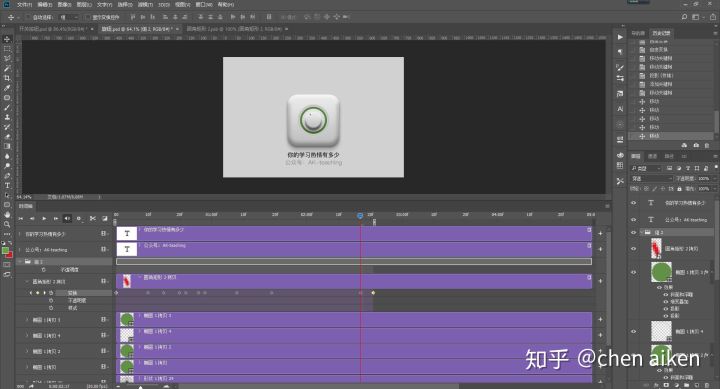Select the Horizontal Type tool
The width and height of the screenshot is (720, 389).
click(7, 185)
